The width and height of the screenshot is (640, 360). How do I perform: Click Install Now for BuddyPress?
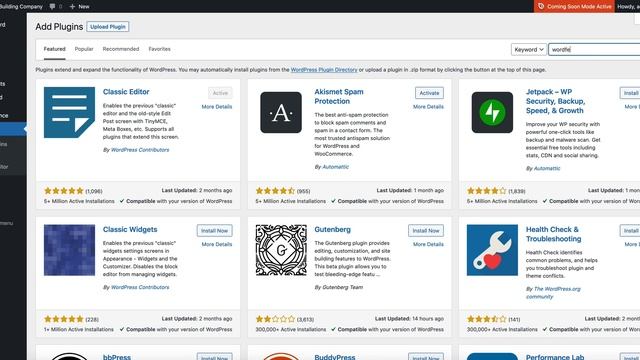(x=426, y=357)
